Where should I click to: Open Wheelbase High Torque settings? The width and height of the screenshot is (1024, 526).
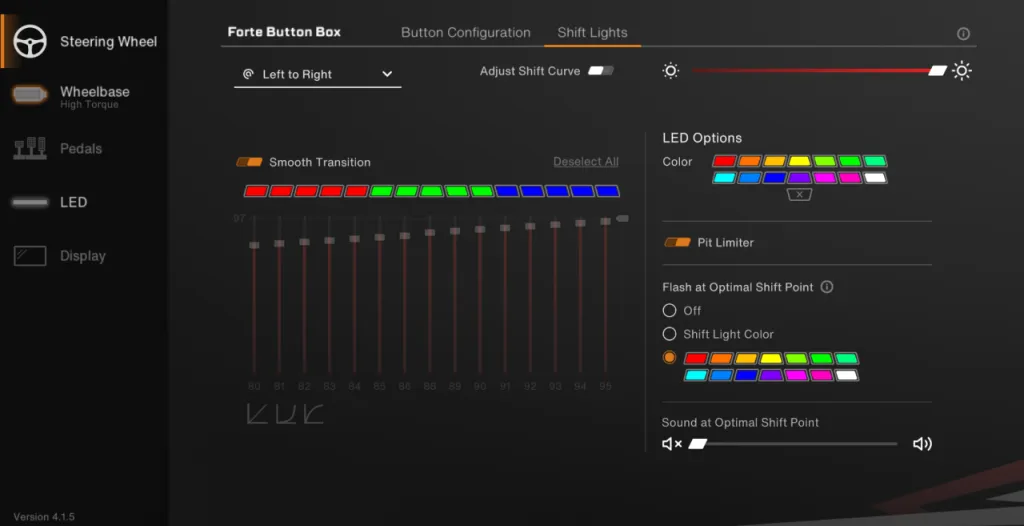[95, 96]
